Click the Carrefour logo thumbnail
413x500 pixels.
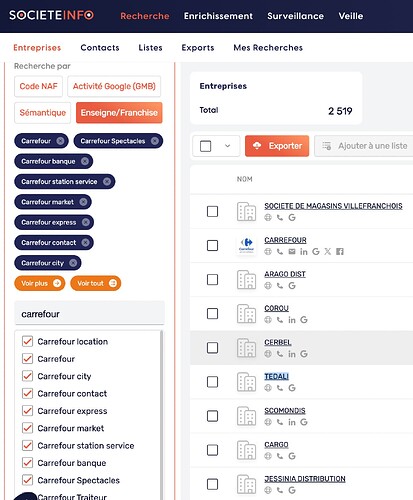point(246,245)
